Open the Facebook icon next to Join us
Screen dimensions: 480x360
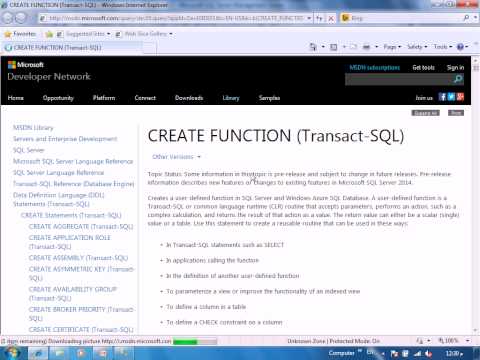(x=442, y=97)
